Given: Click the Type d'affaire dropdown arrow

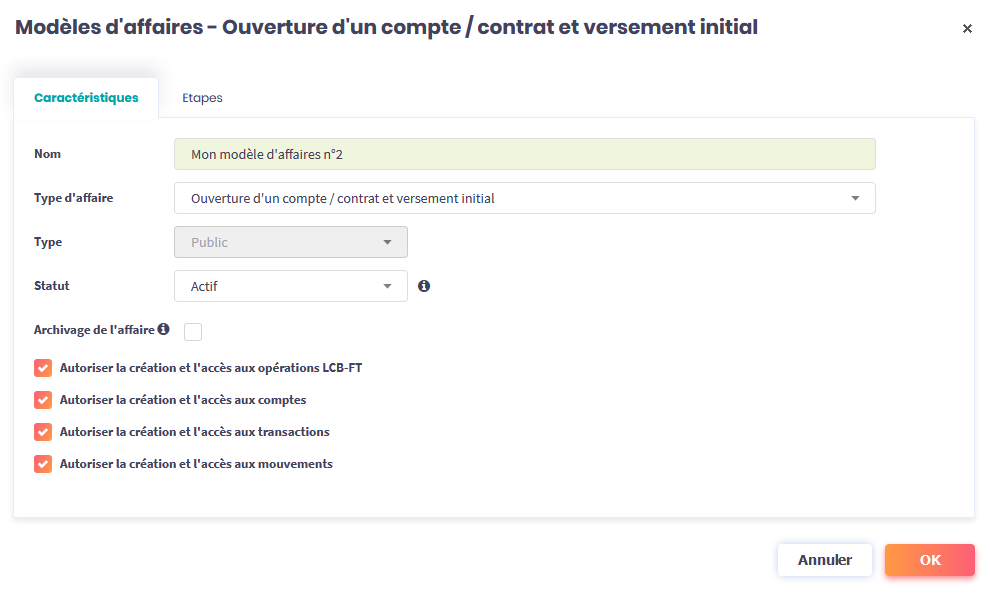Looking at the screenshot, I should pos(855,198).
